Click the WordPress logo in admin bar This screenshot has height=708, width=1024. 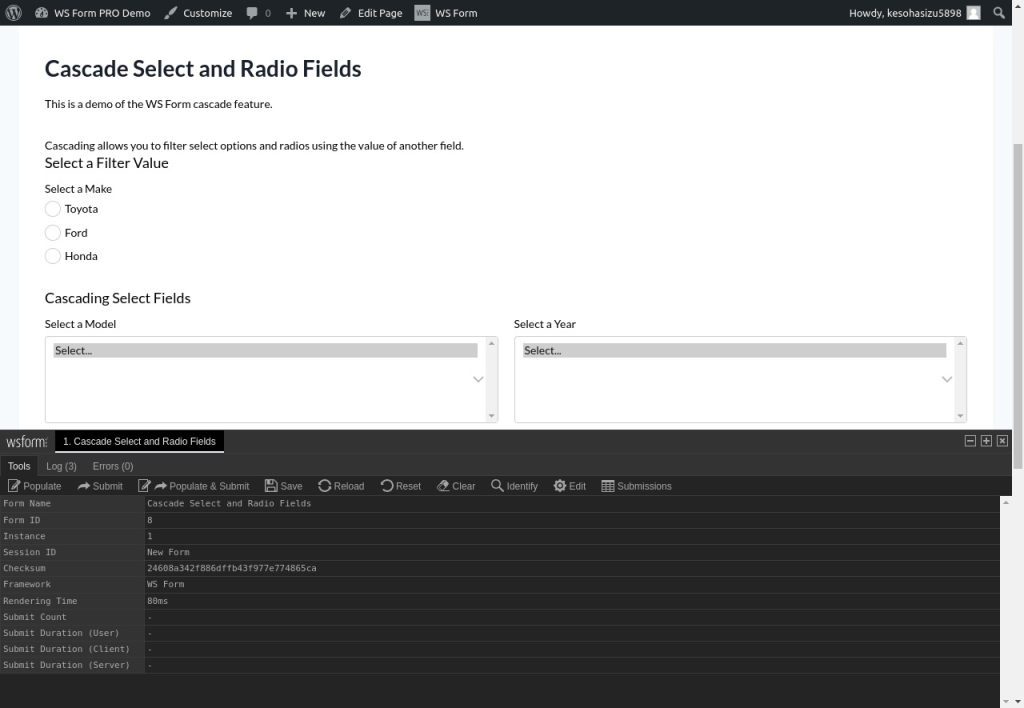coord(13,13)
